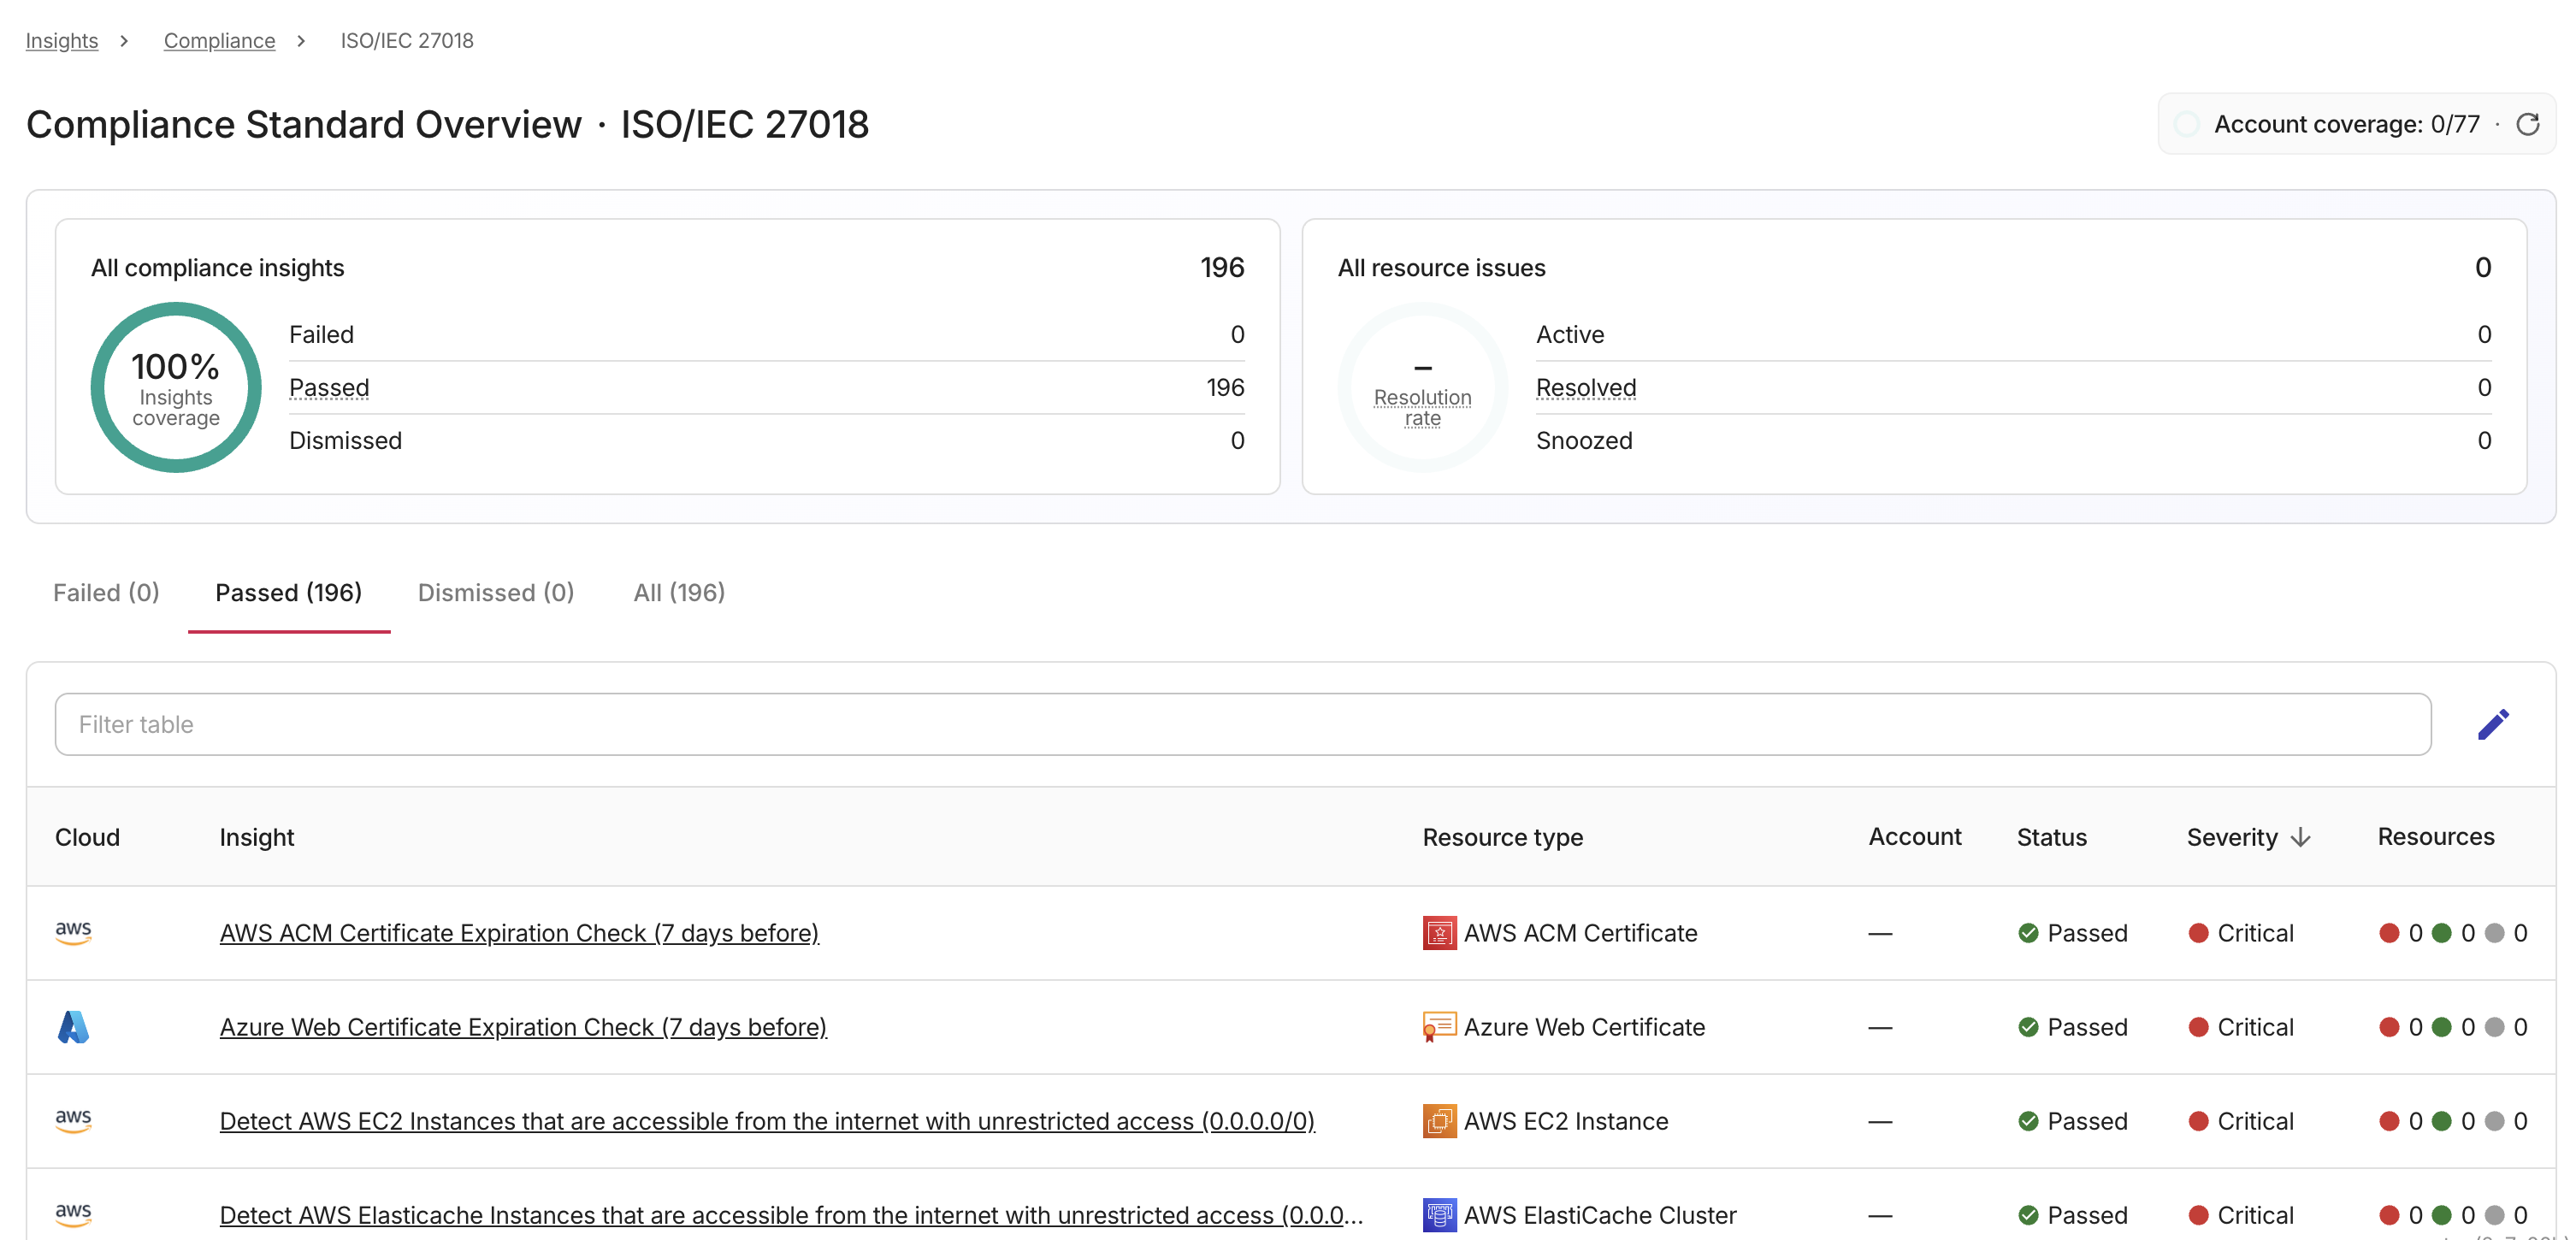The image size is (2576, 1240).
Task: Click the Account column header
Action: [x=1915, y=837]
